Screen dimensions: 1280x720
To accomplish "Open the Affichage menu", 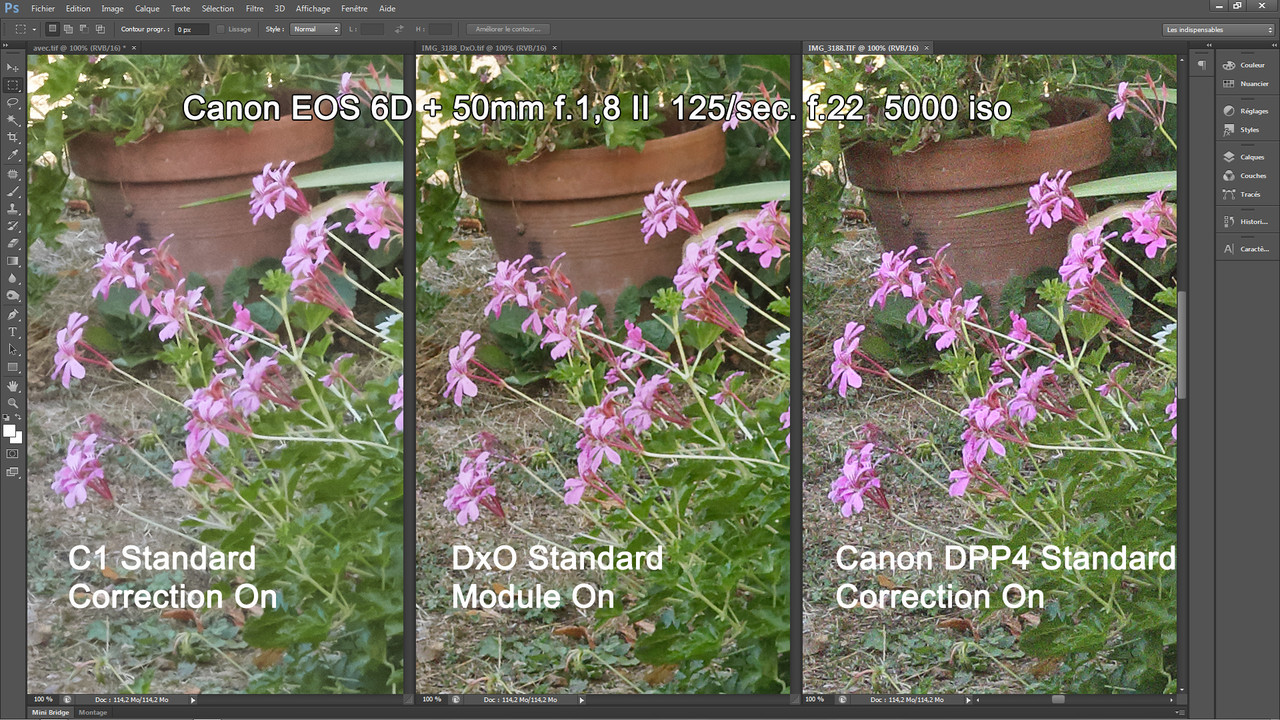I will [313, 8].
